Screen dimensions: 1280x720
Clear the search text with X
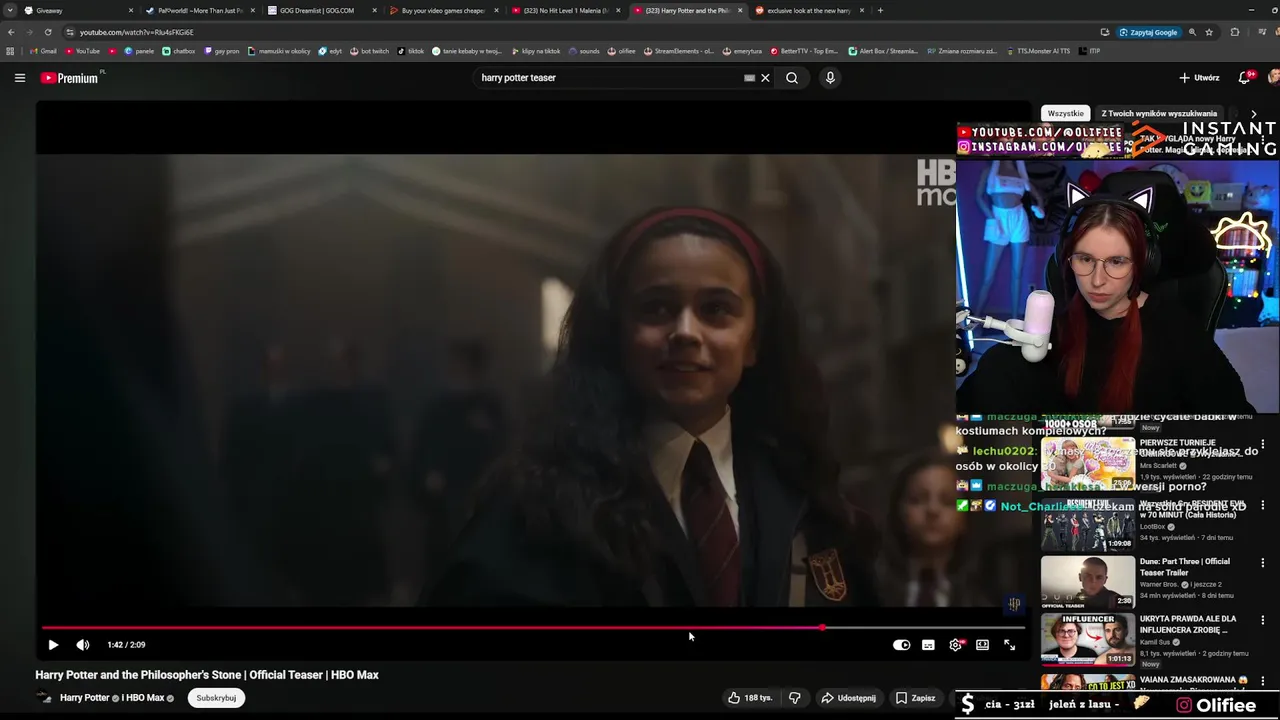click(x=765, y=78)
